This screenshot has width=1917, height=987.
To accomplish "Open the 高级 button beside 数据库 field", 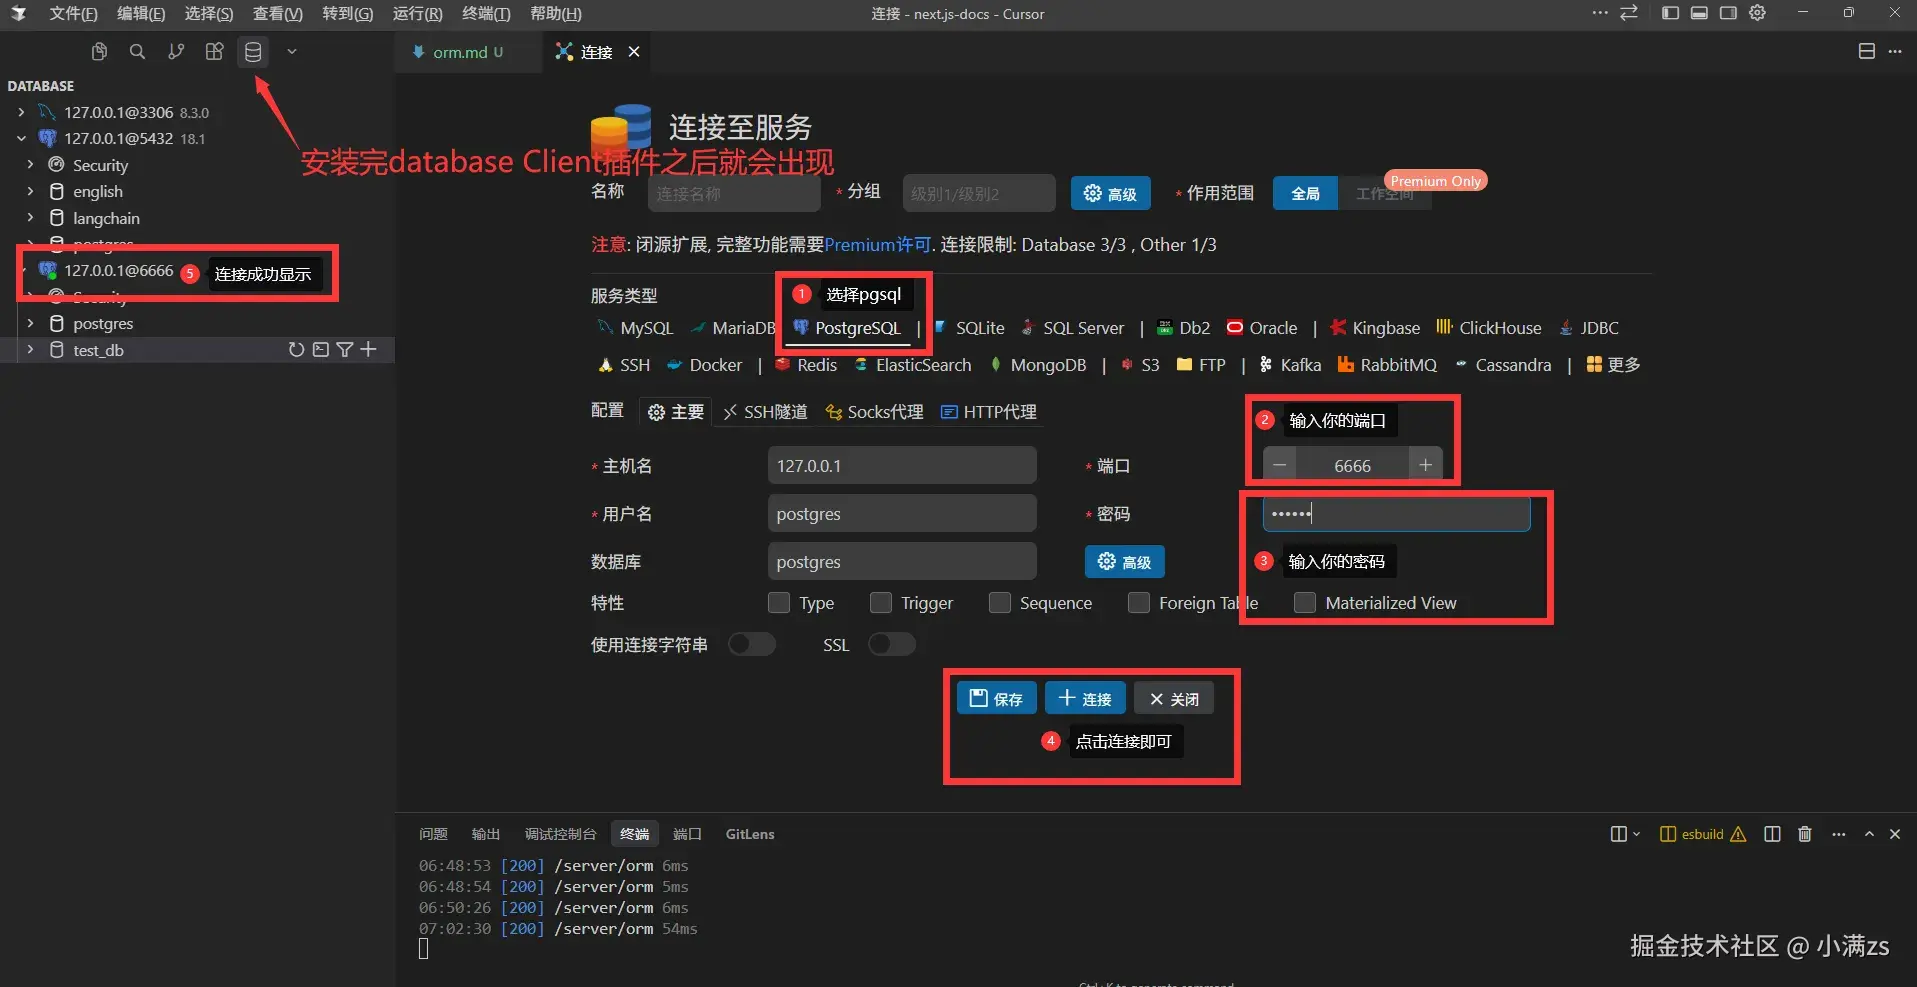I will [1124, 562].
